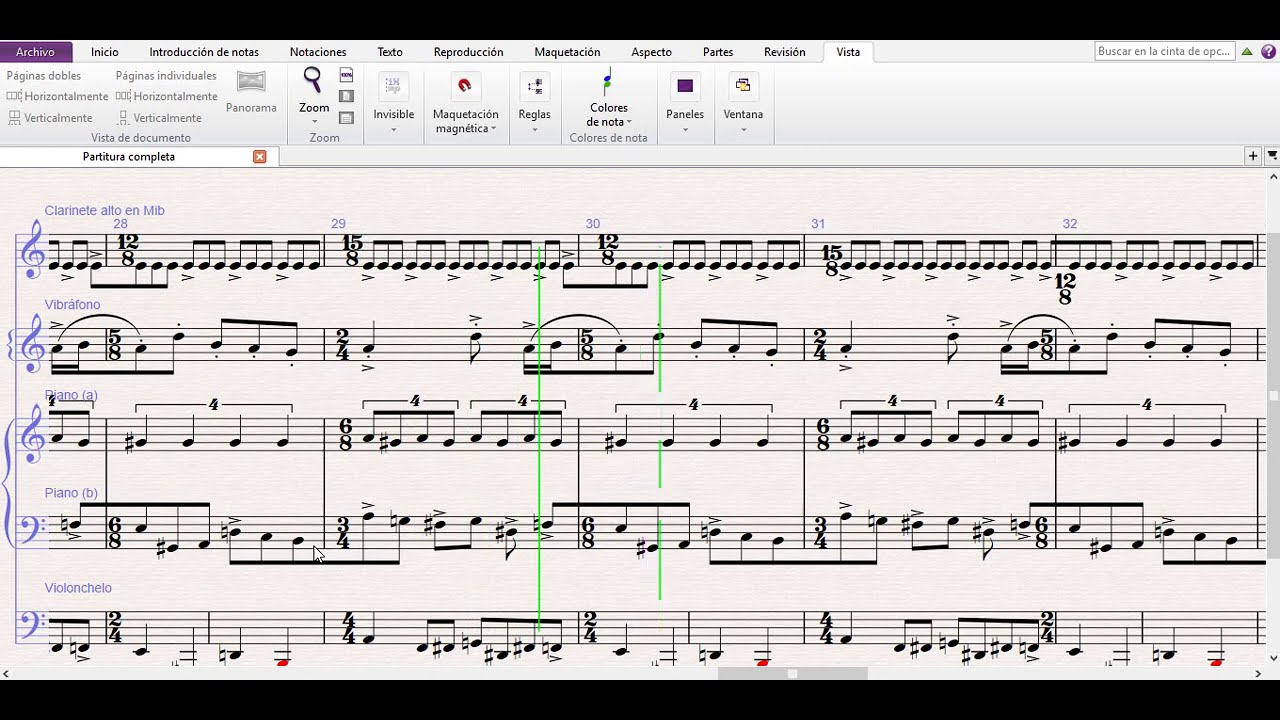Select the Violonchelo instrument name

(x=78, y=588)
